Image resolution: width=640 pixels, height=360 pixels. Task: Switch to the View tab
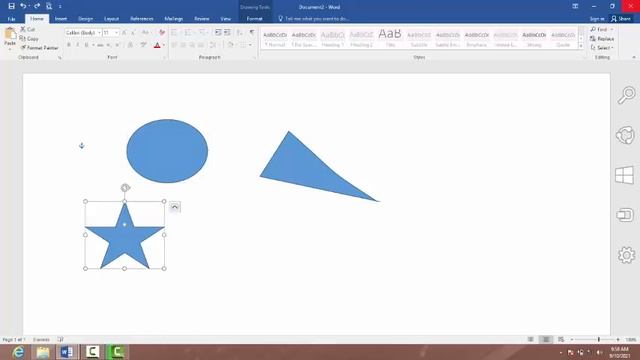click(x=225, y=19)
